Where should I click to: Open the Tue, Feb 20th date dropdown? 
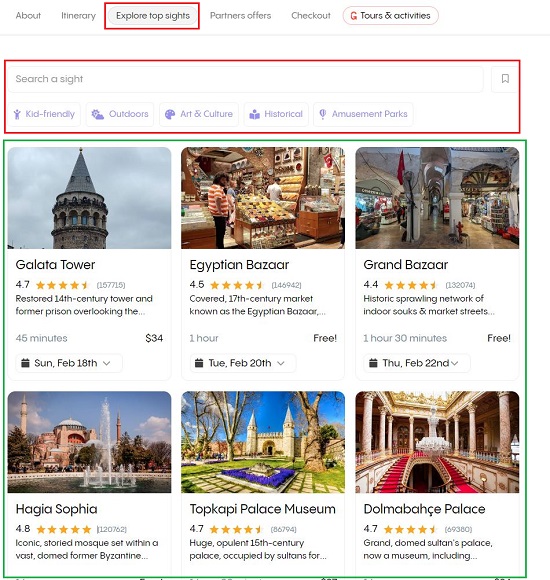pyautogui.click(x=243, y=363)
